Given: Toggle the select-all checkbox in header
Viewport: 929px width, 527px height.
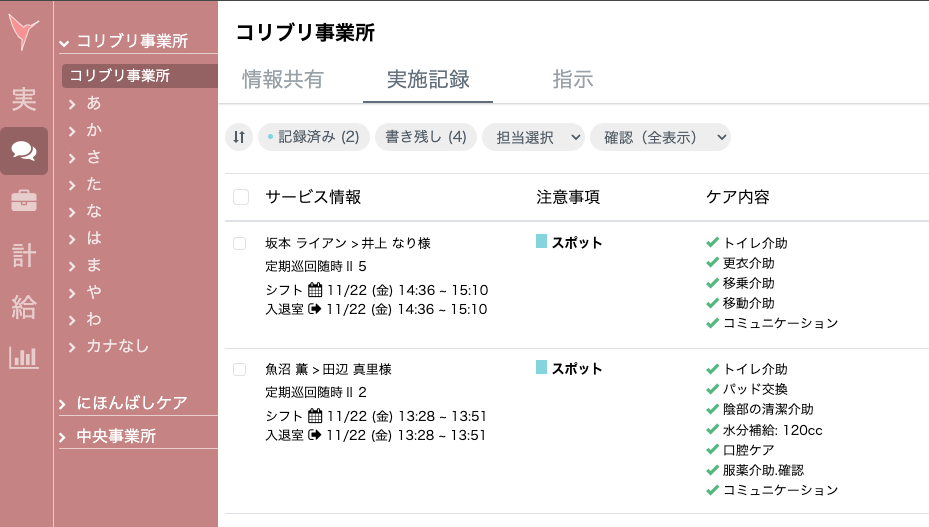Looking at the screenshot, I should tap(241, 197).
